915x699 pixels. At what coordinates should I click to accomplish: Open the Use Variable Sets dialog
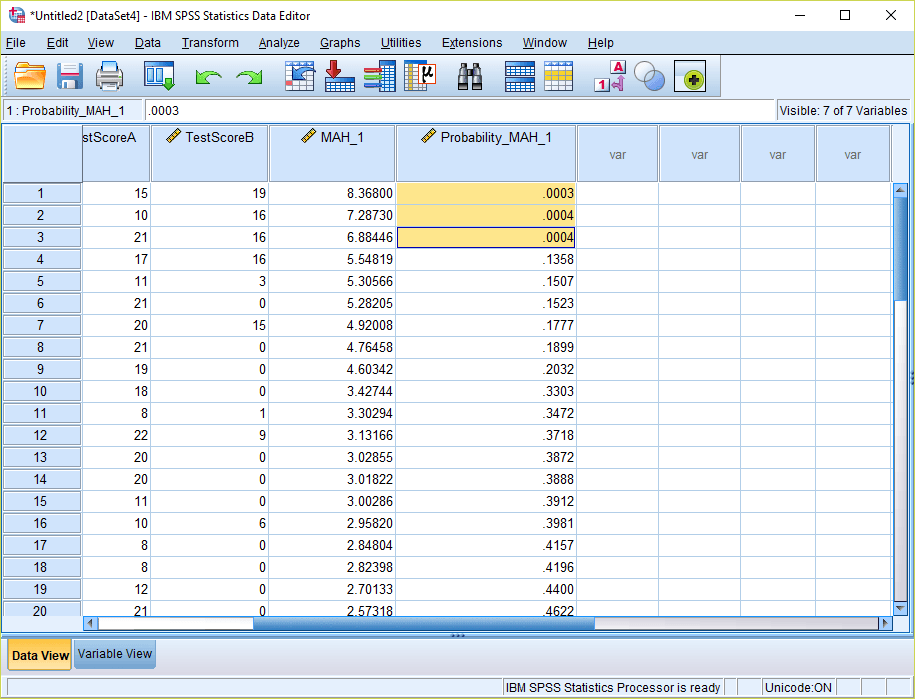(649, 76)
